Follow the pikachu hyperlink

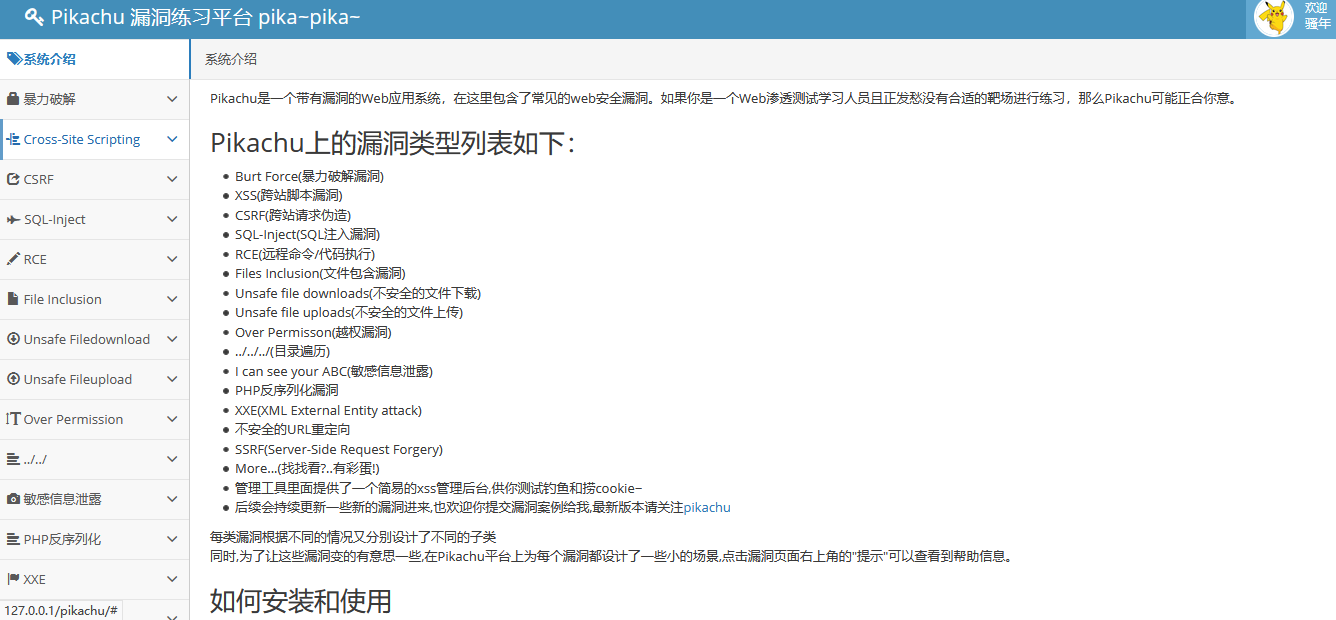click(707, 507)
